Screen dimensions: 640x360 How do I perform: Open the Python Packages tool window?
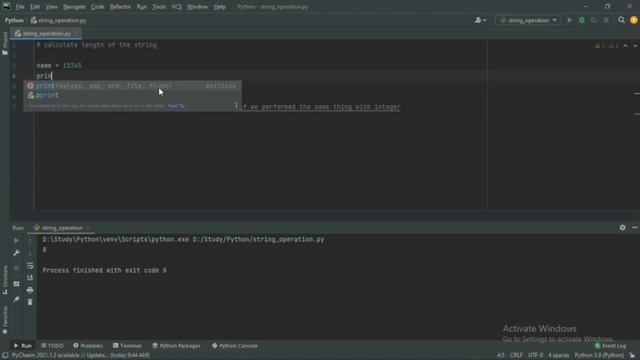176,346
